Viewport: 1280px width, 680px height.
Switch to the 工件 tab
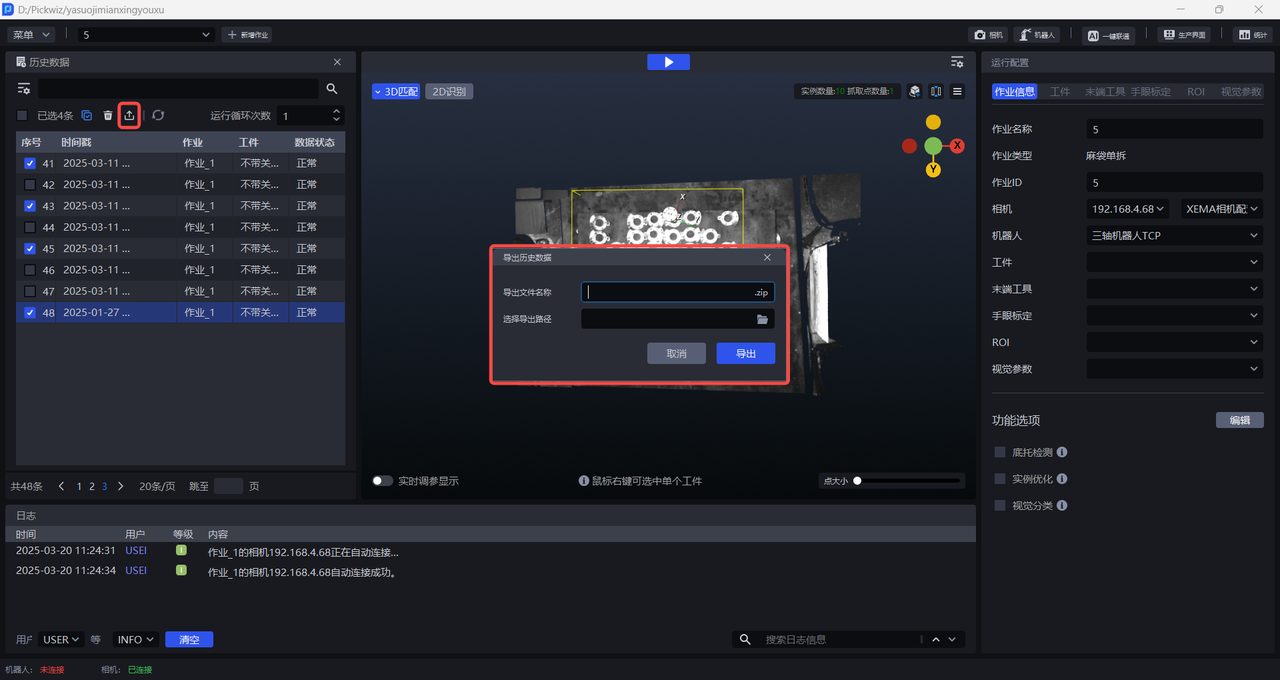pyautogui.click(x=1059, y=92)
